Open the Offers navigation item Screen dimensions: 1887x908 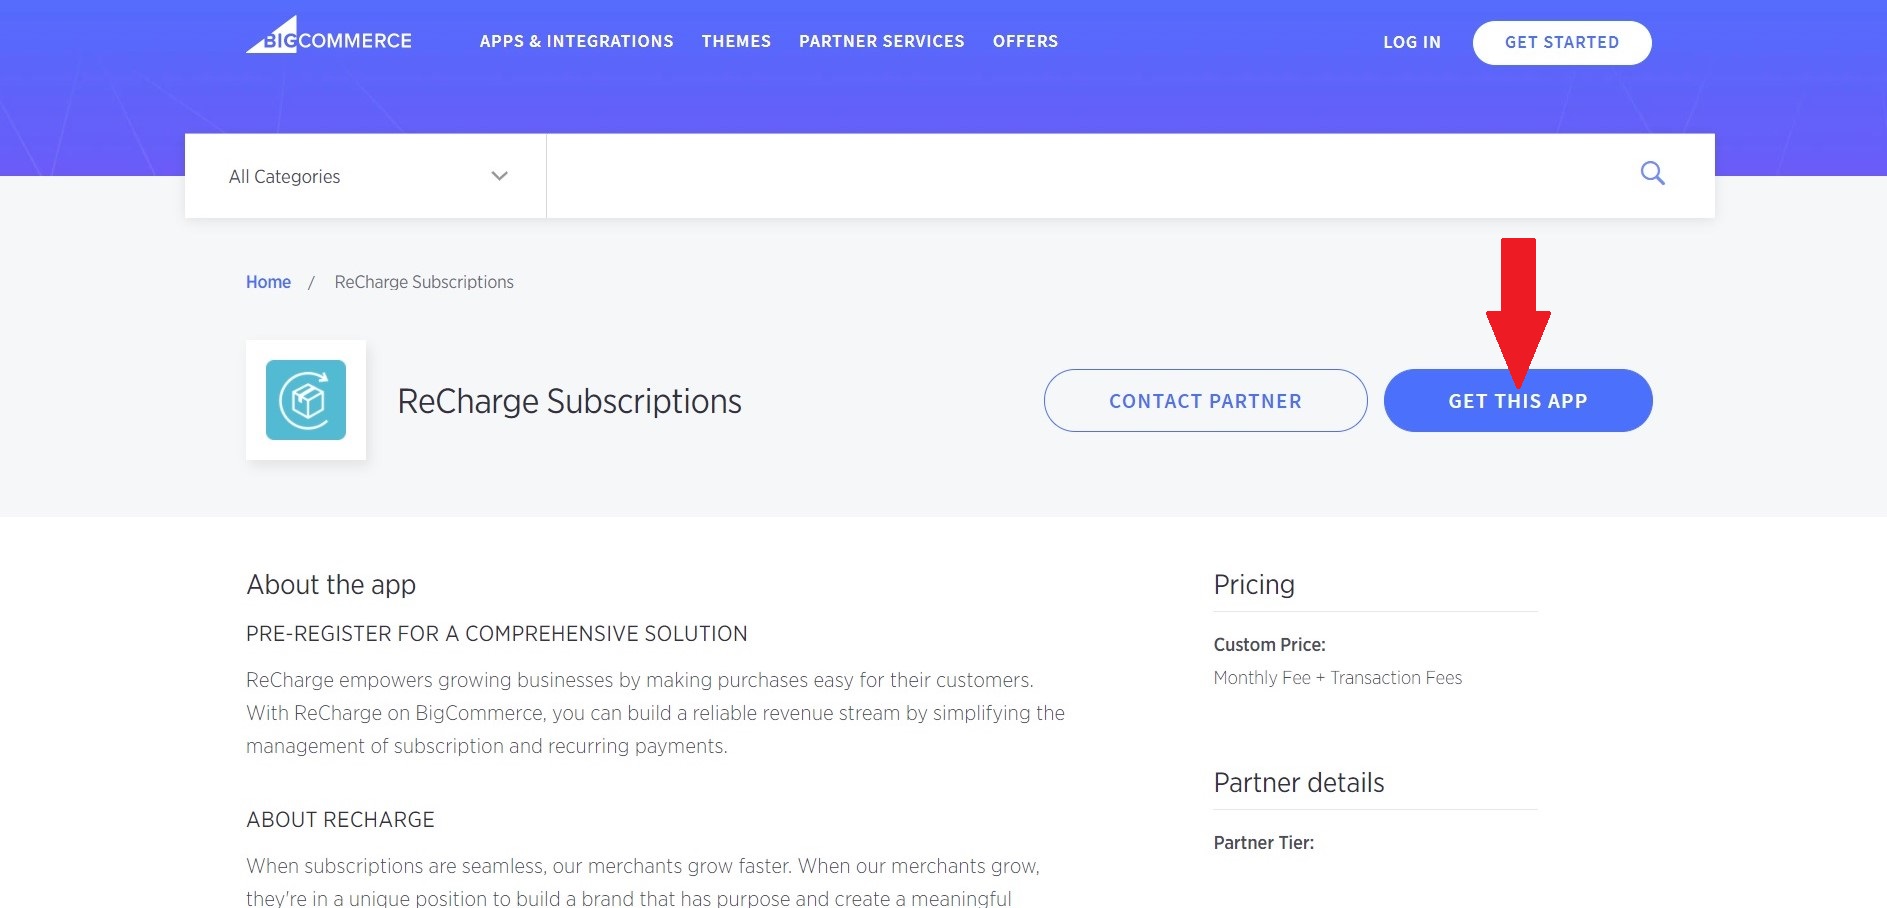tap(1025, 41)
